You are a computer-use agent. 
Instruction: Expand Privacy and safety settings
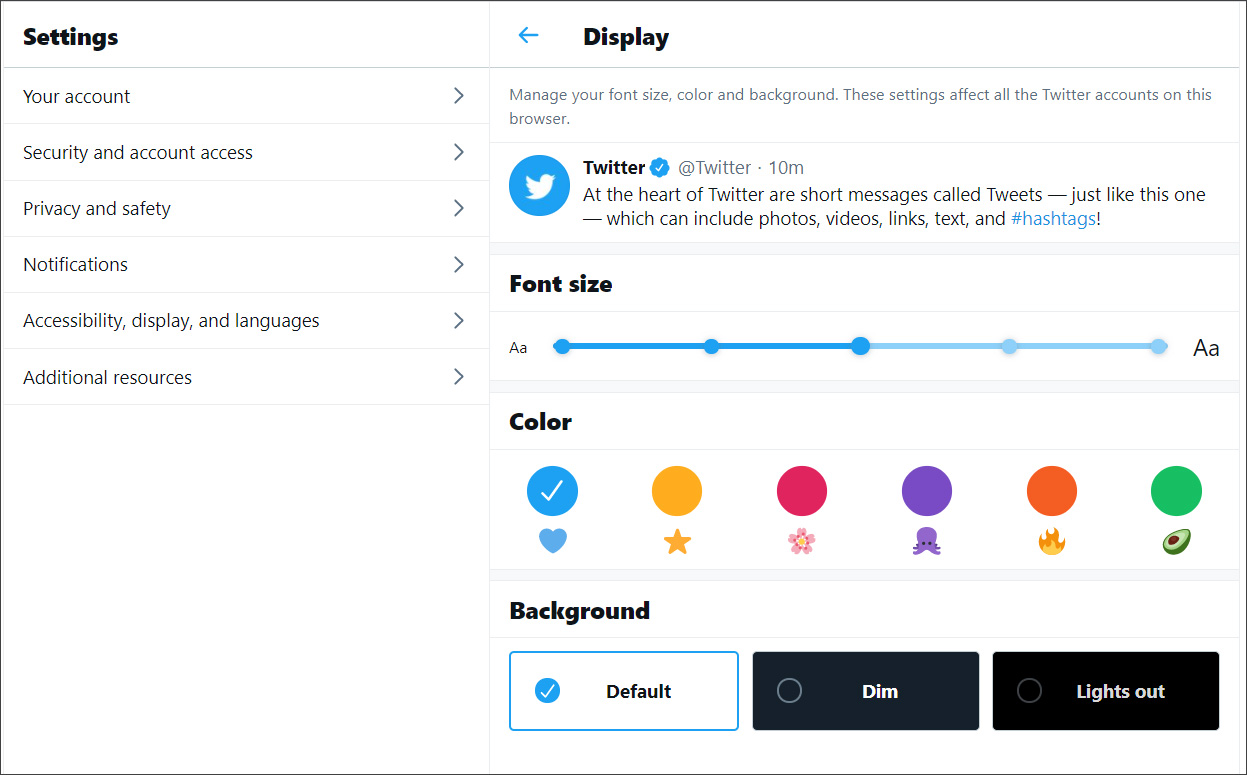244,208
